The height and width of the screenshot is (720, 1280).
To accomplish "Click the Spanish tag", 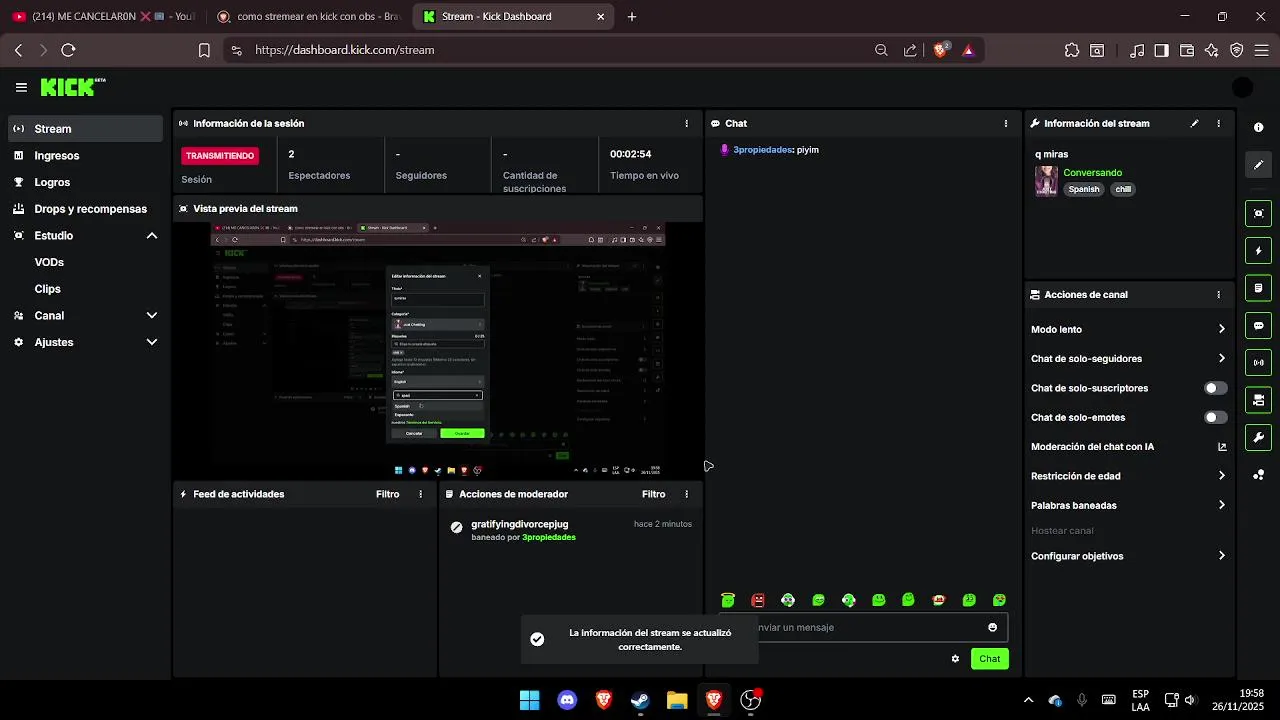I will click(x=1084, y=189).
